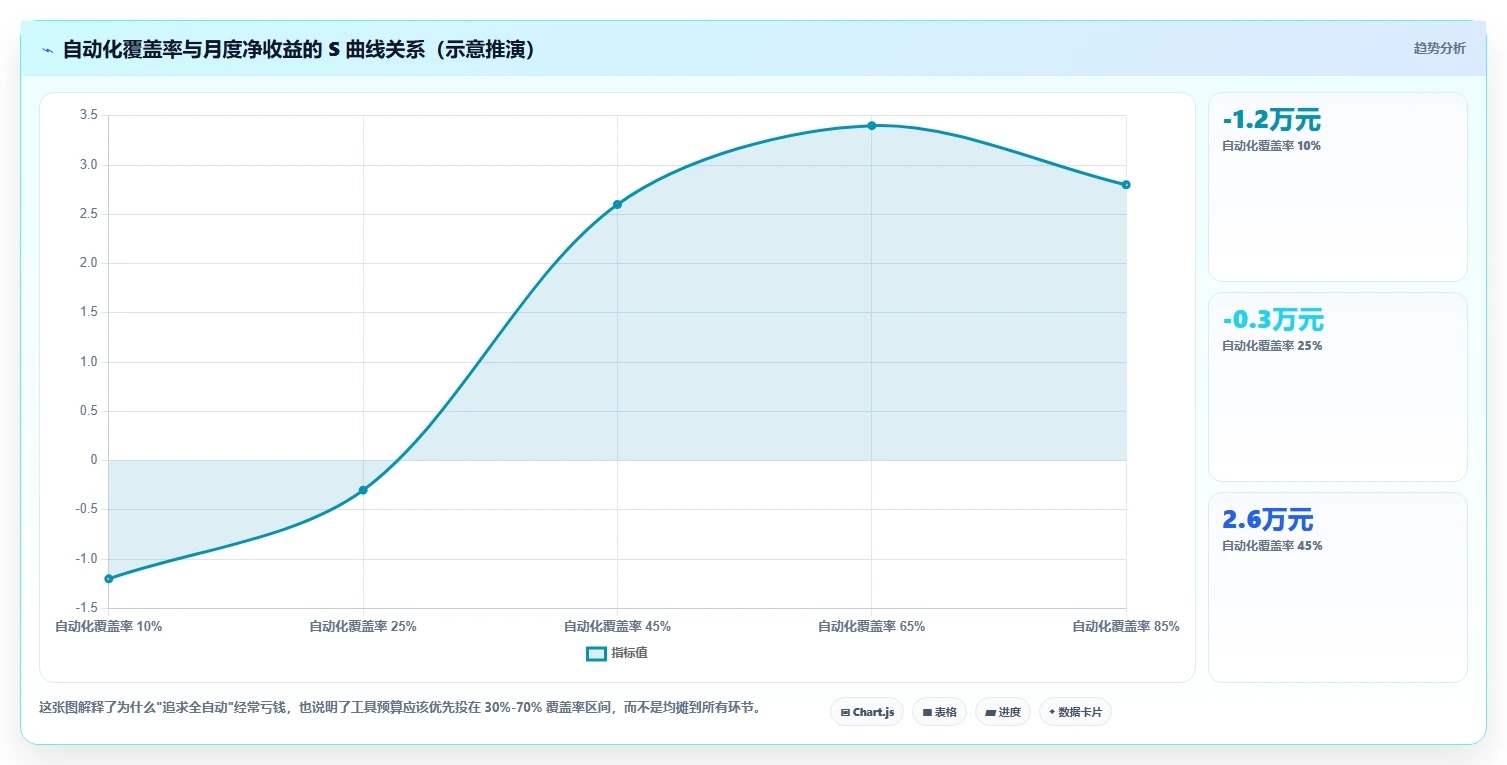Select the 表格 tag chip
Viewport: 1507px width, 765px height.
coord(939,712)
